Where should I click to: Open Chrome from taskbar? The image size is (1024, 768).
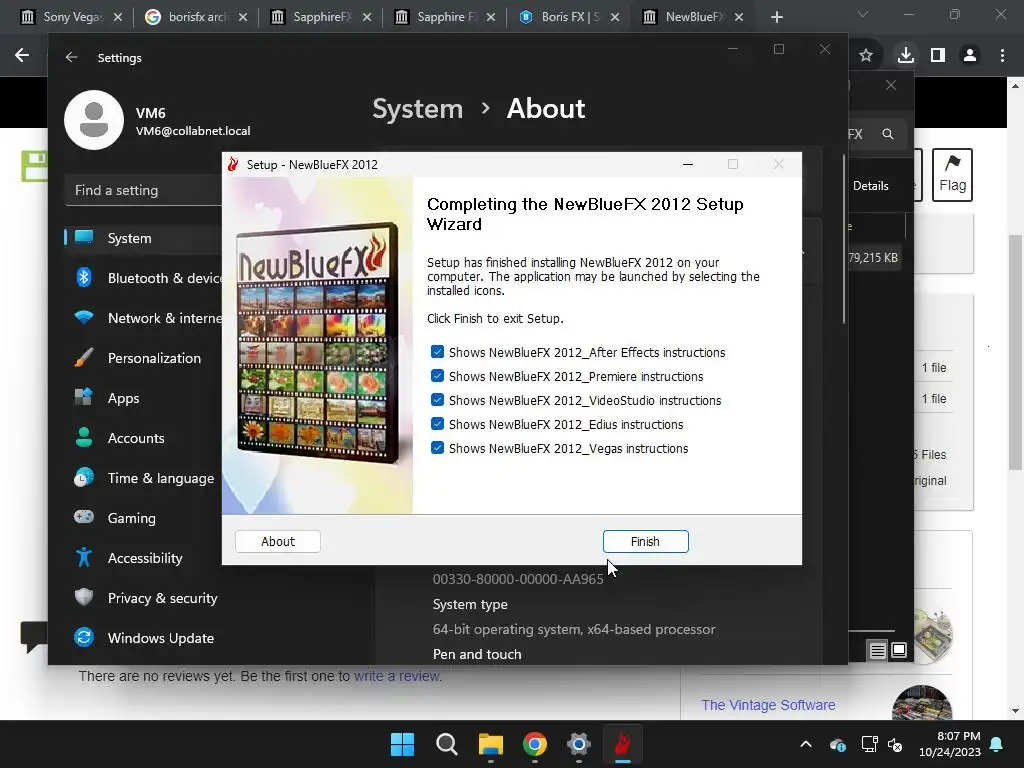click(x=535, y=744)
